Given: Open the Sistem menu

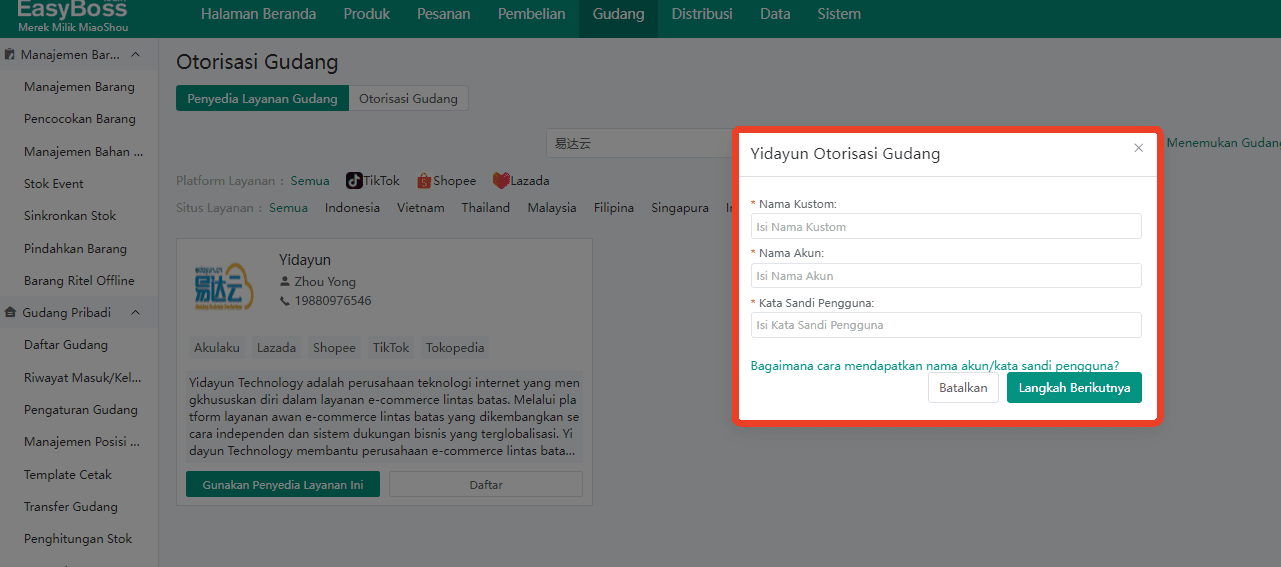Looking at the screenshot, I should (839, 14).
